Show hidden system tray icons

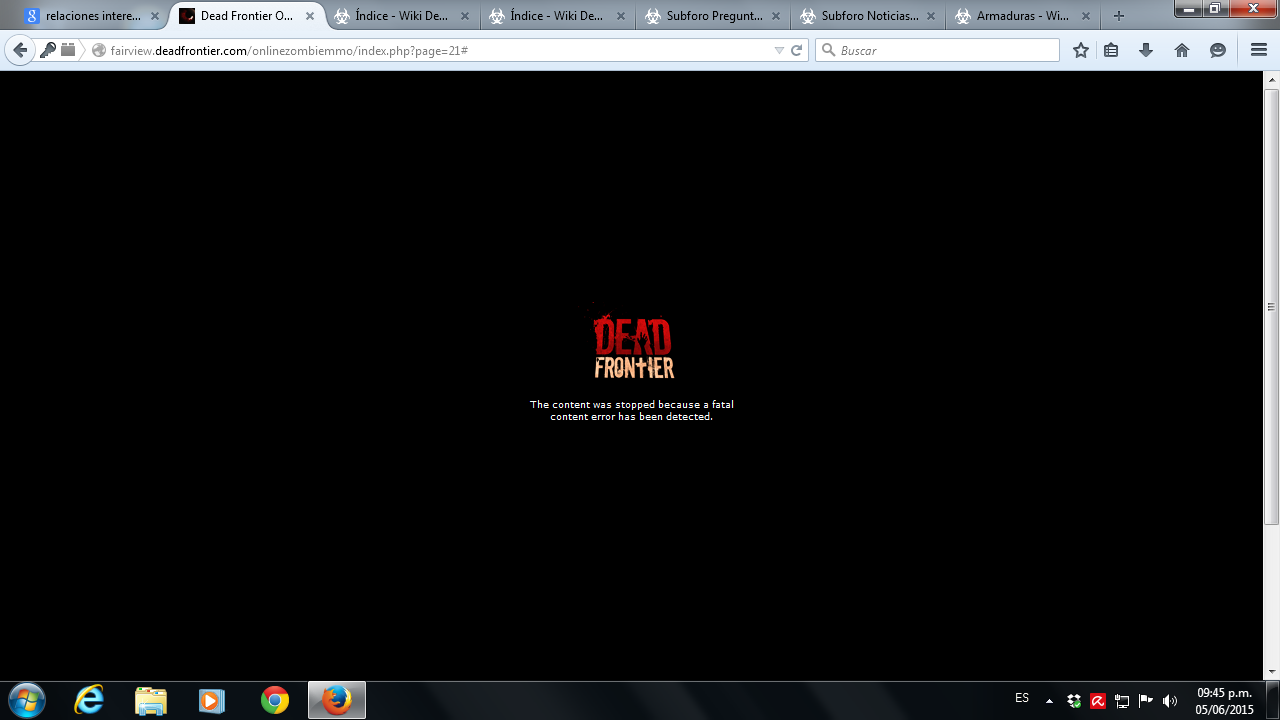click(1049, 701)
